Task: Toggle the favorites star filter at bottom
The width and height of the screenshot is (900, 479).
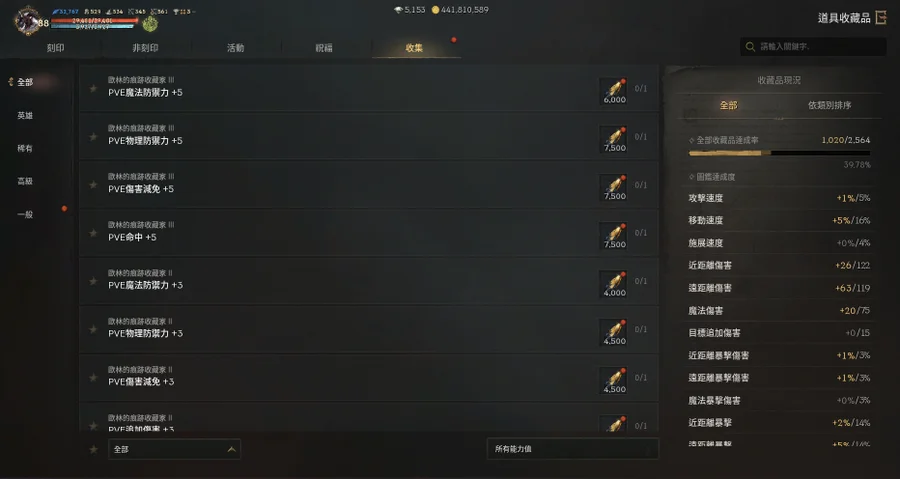Action: [93, 449]
